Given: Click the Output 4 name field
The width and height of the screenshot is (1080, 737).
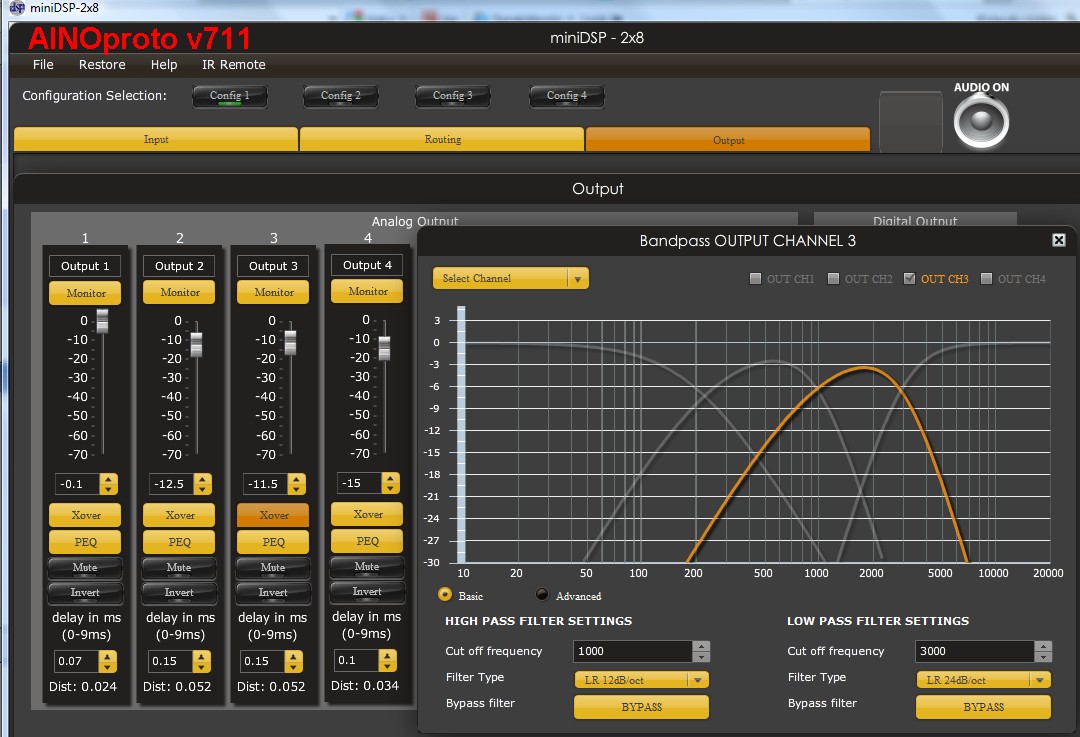Looking at the screenshot, I should point(367,265).
